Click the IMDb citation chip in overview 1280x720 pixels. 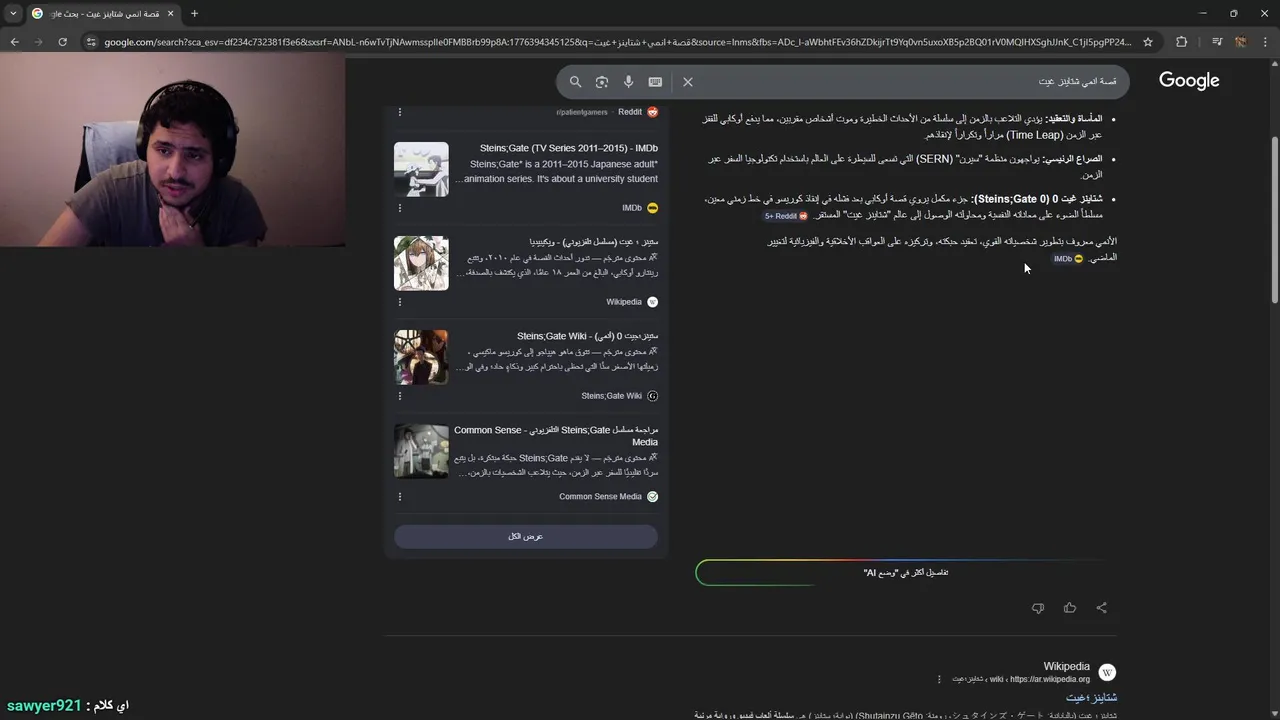[x=1068, y=259]
